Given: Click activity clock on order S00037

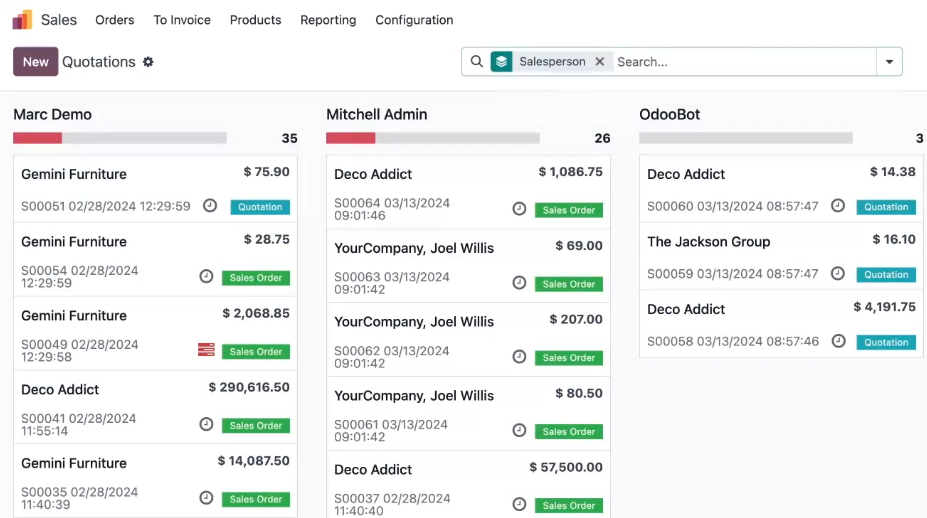Looking at the screenshot, I should [x=519, y=504].
